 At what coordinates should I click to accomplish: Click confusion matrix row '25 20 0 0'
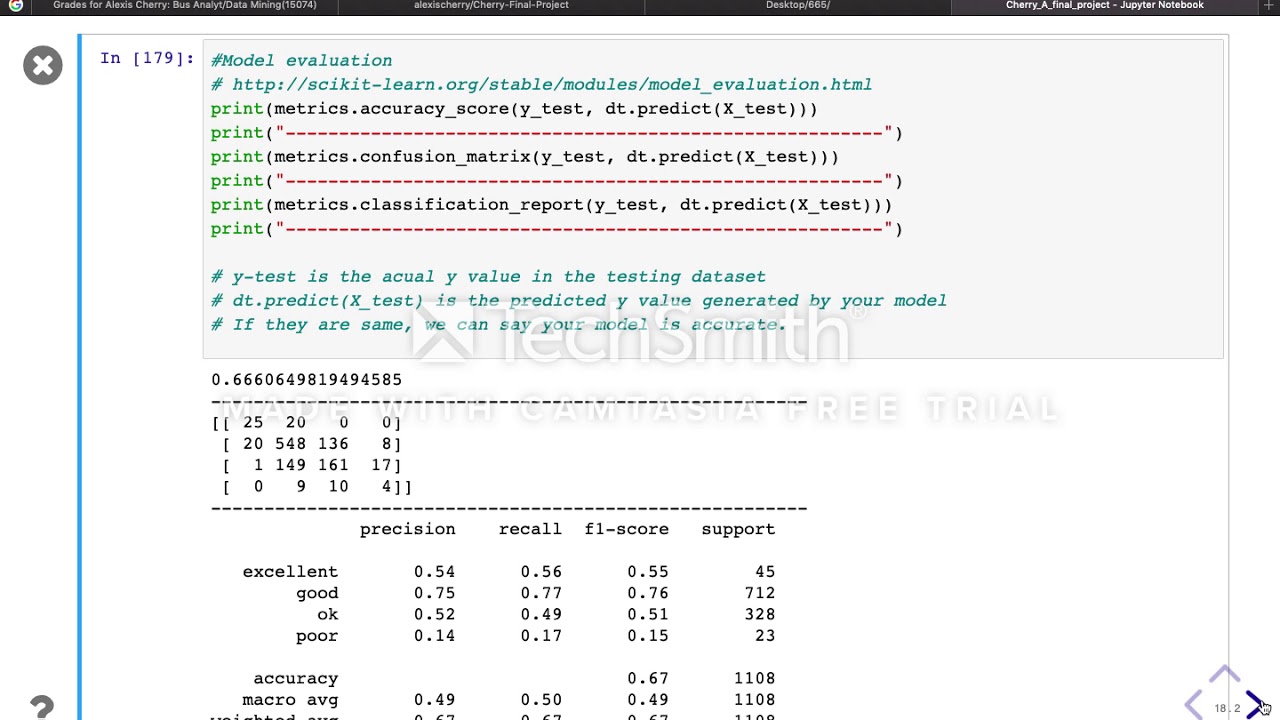coord(306,423)
